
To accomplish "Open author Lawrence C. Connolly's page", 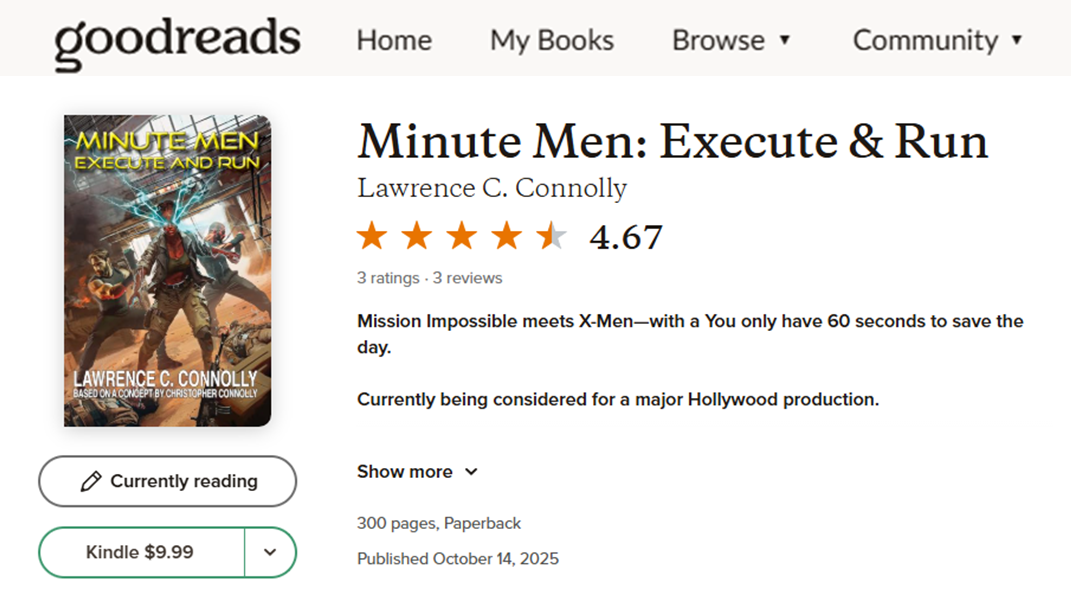I will pyautogui.click(x=492, y=188).
